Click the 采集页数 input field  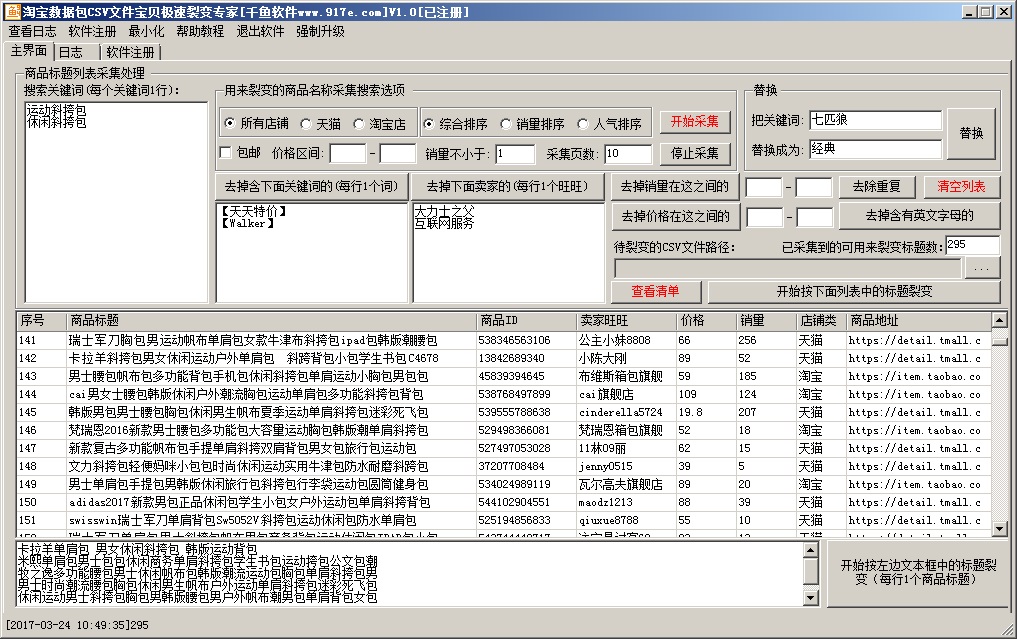click(x=628, y=154)
